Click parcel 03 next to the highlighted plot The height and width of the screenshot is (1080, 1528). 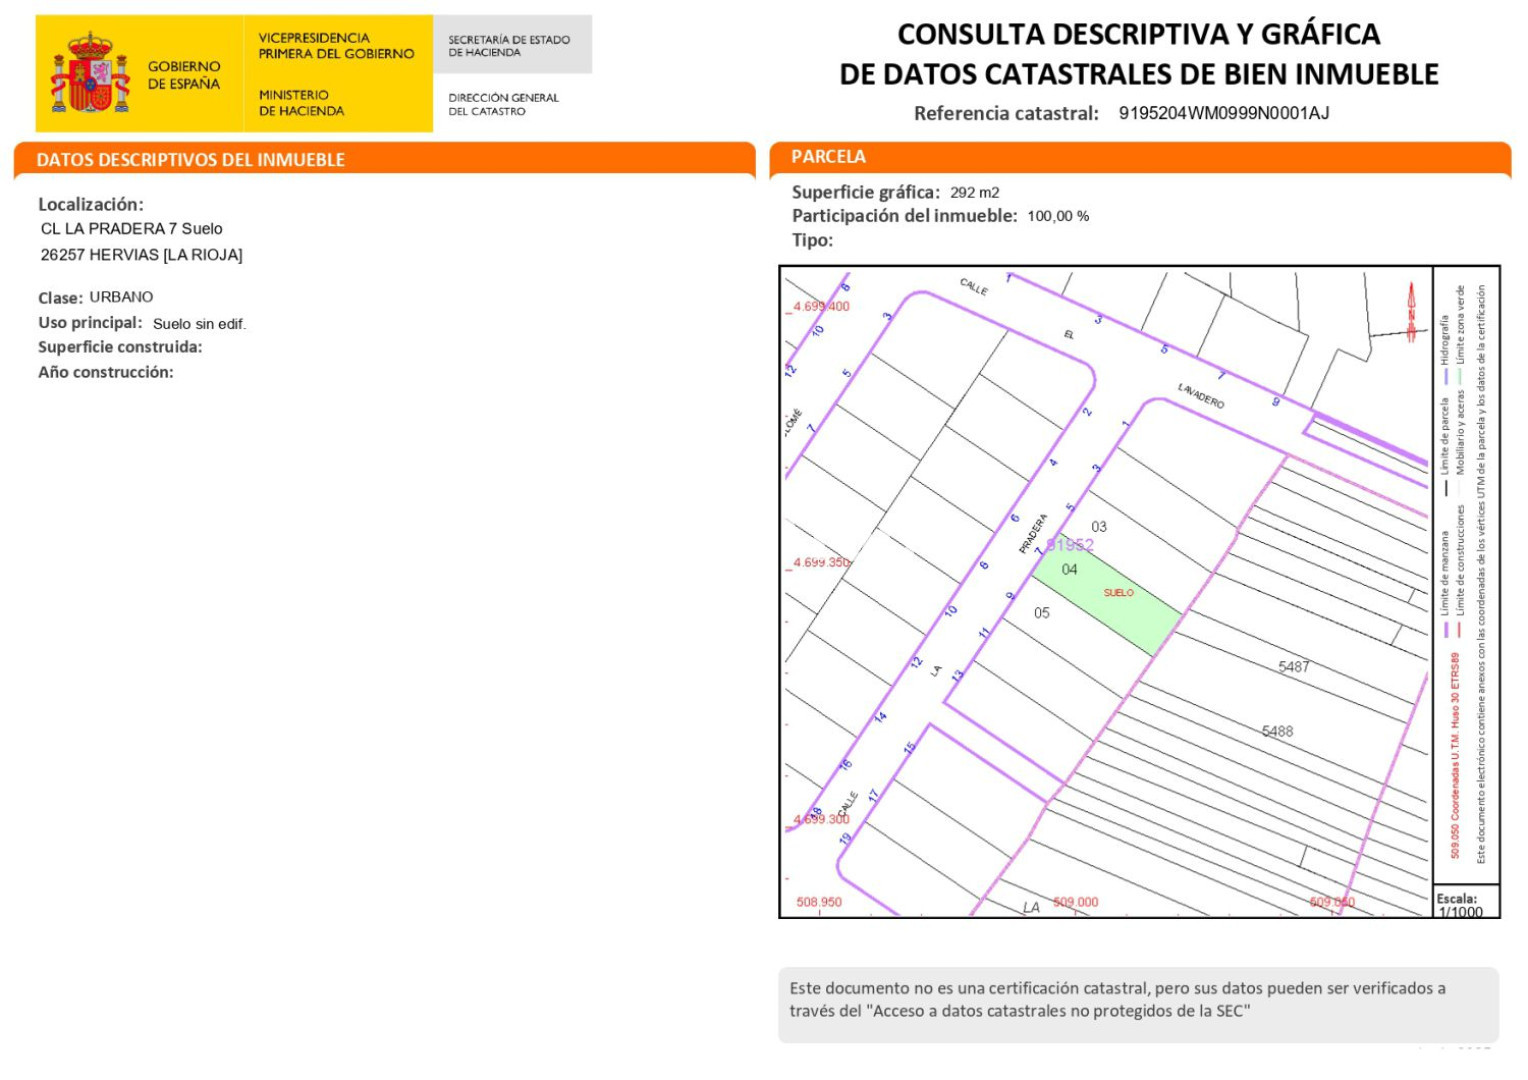click(x=1099, y=527)
